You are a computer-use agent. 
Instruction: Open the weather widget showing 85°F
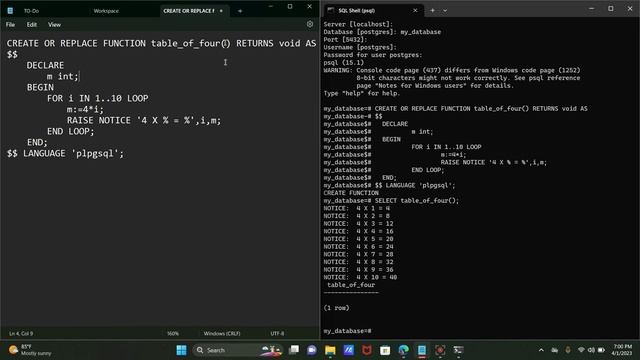point(31,350)
